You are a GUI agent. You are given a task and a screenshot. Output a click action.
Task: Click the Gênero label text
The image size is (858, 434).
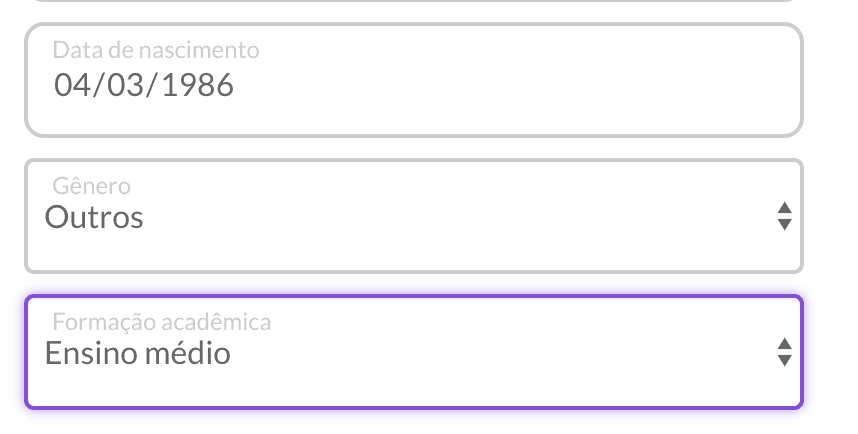pos(90,186)
